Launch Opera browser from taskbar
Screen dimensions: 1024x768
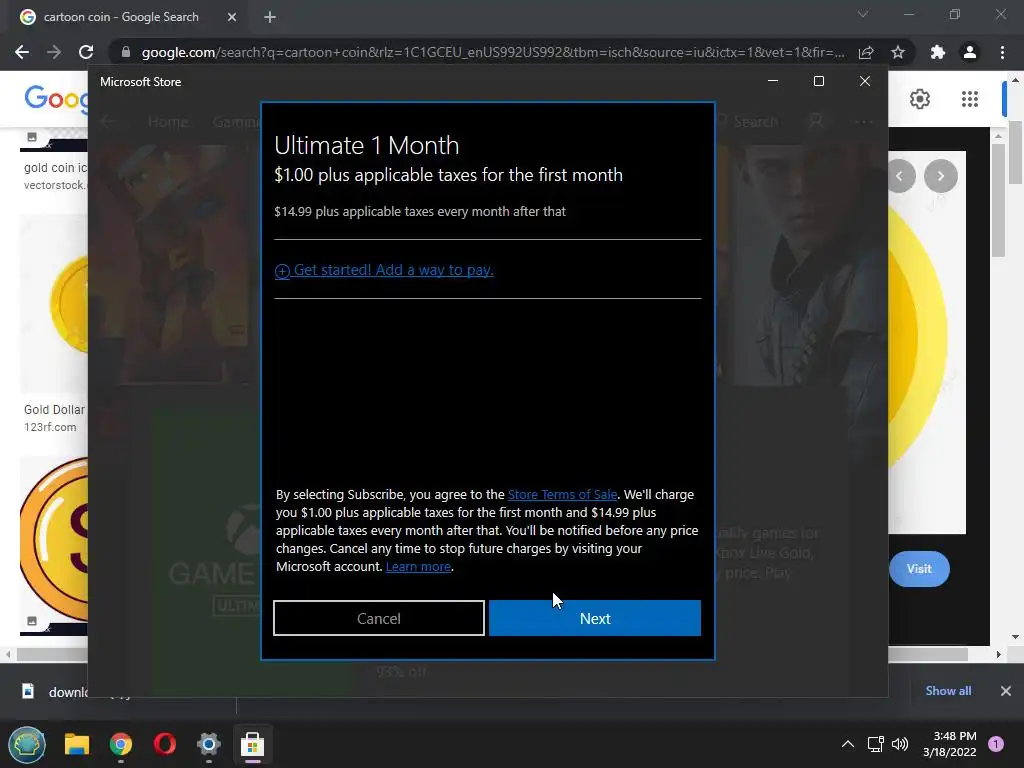[165, 744]
